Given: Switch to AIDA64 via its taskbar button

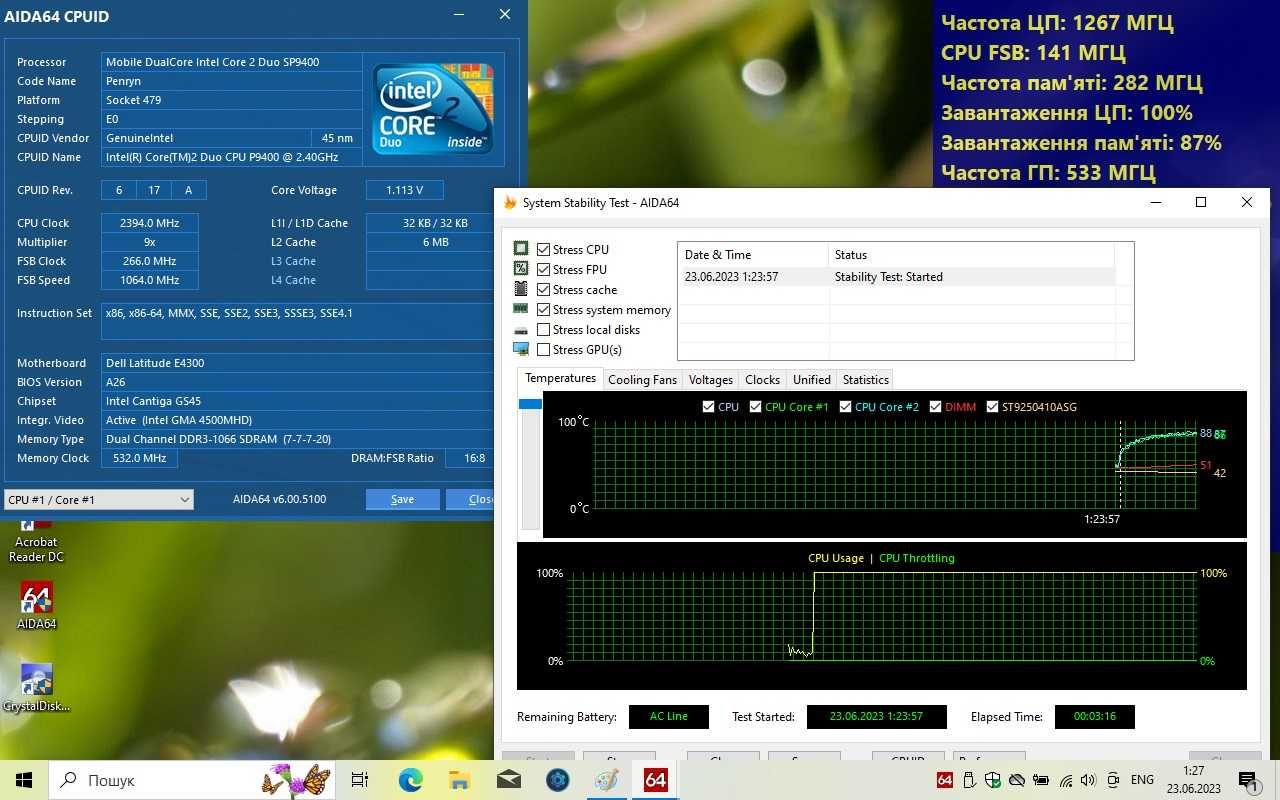Looking at the screenshot, I should (655, 780).
